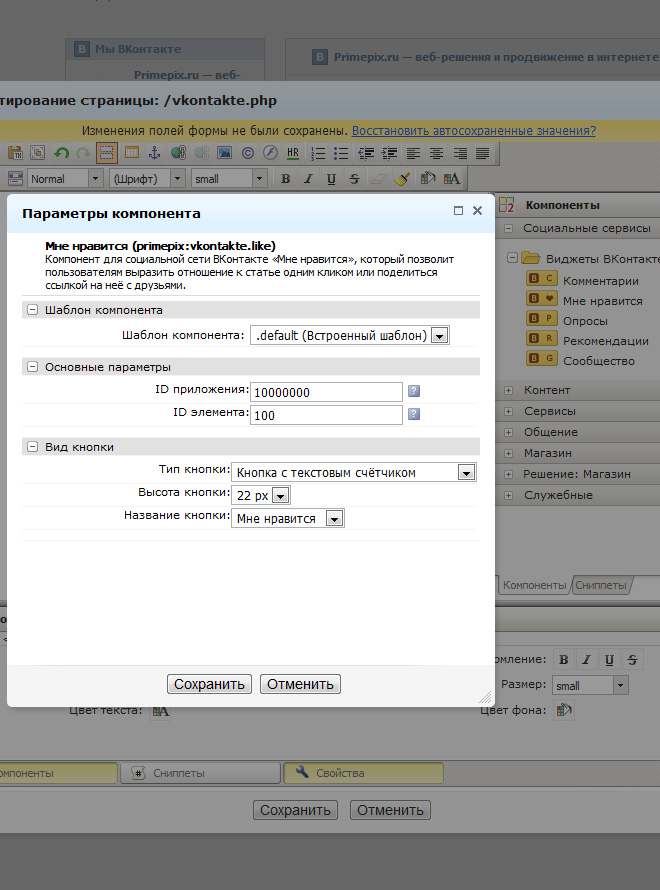Open the Название кнопки dropdown

click(x=334, y=518)
